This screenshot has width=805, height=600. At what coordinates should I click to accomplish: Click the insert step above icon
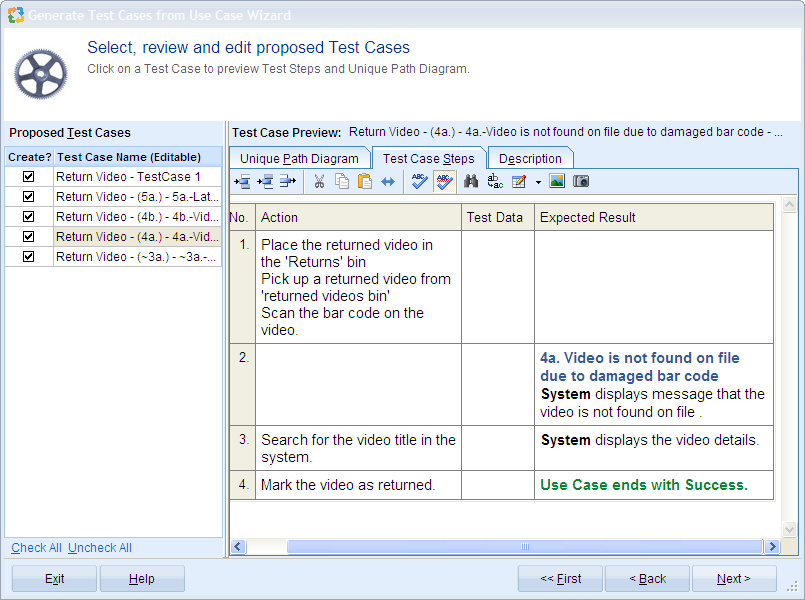242,181
